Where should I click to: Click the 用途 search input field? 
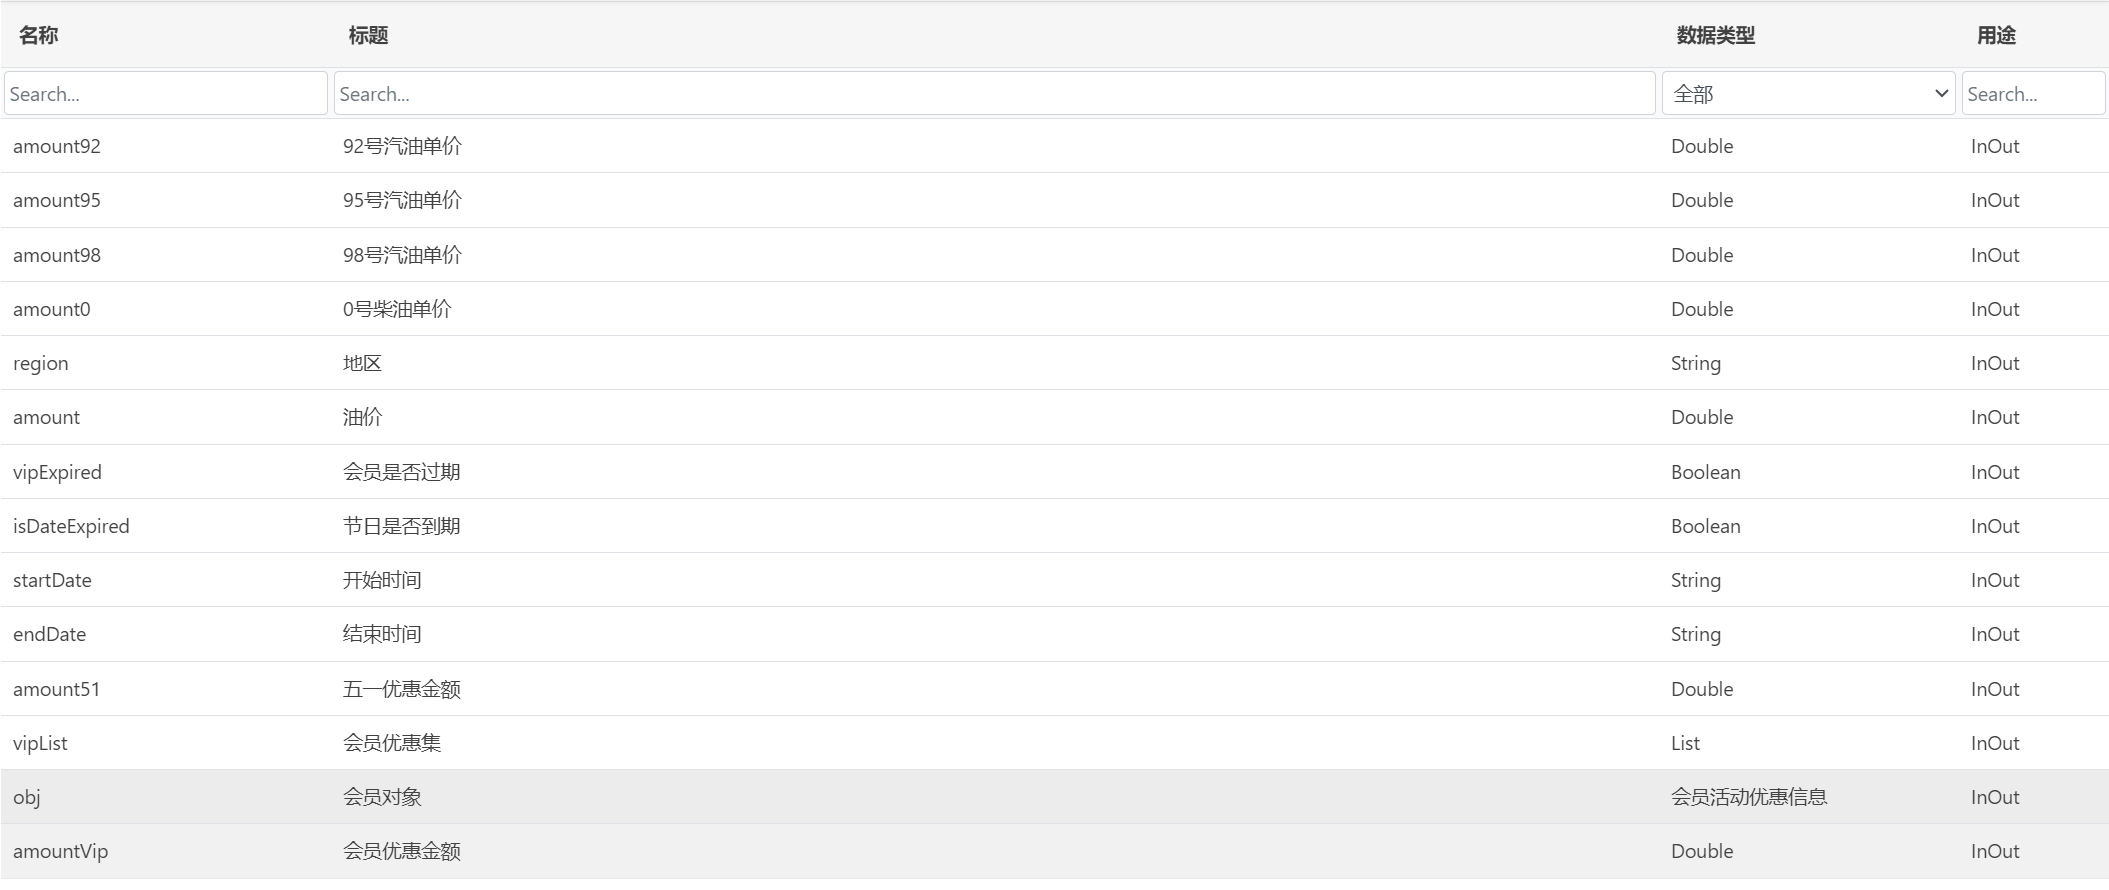click(2032, 94)
